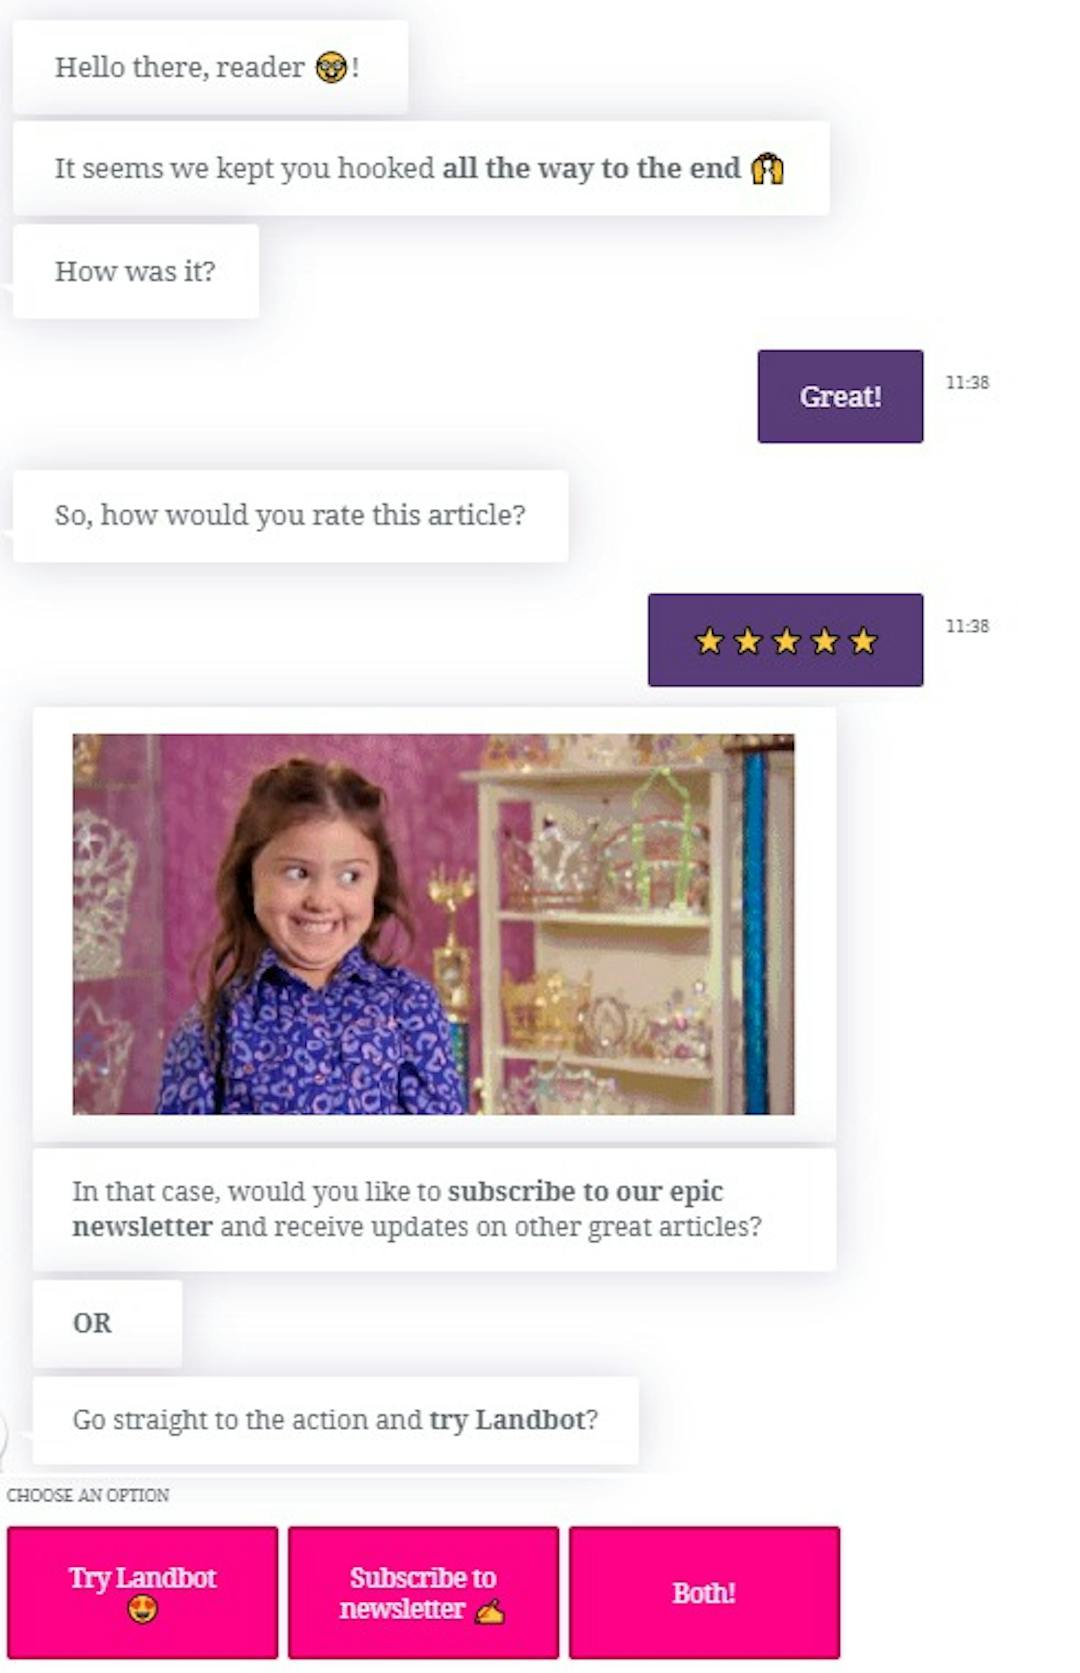The width and height of the screenshot is (1080, 1673).
Task: Click the 'how would you rate this article' message
Action: (290, 515)
